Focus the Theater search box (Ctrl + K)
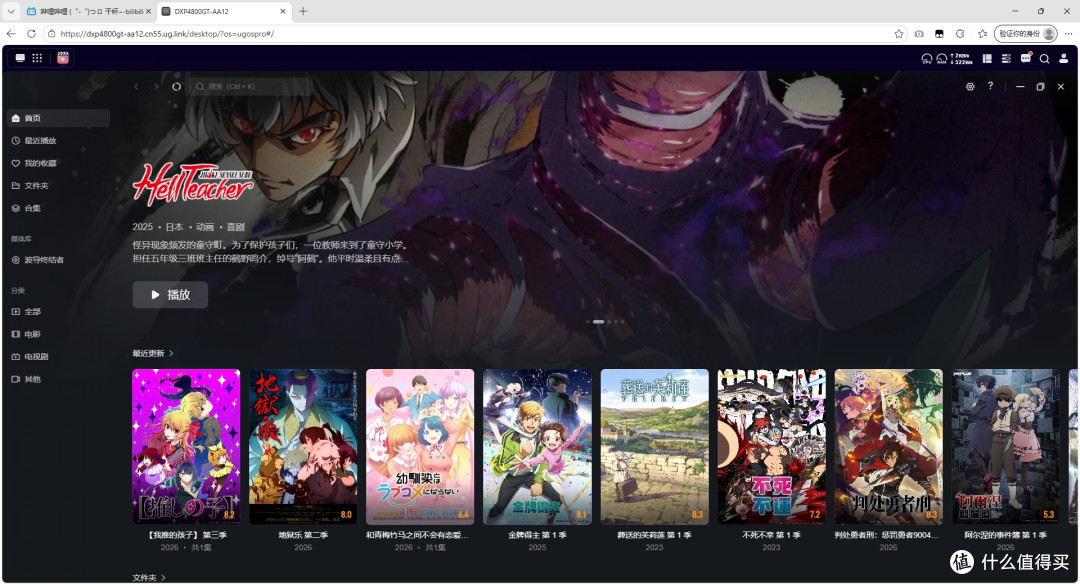 click(x=251, y=87)
